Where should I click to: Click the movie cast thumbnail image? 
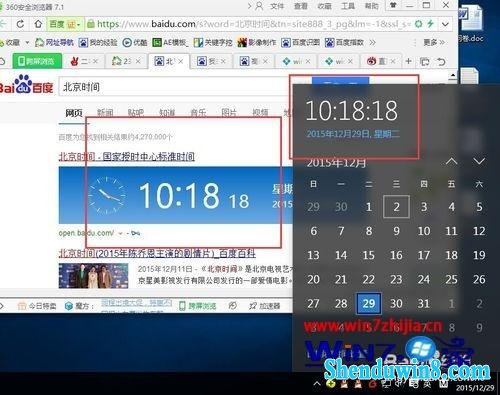tap(93, 276)
